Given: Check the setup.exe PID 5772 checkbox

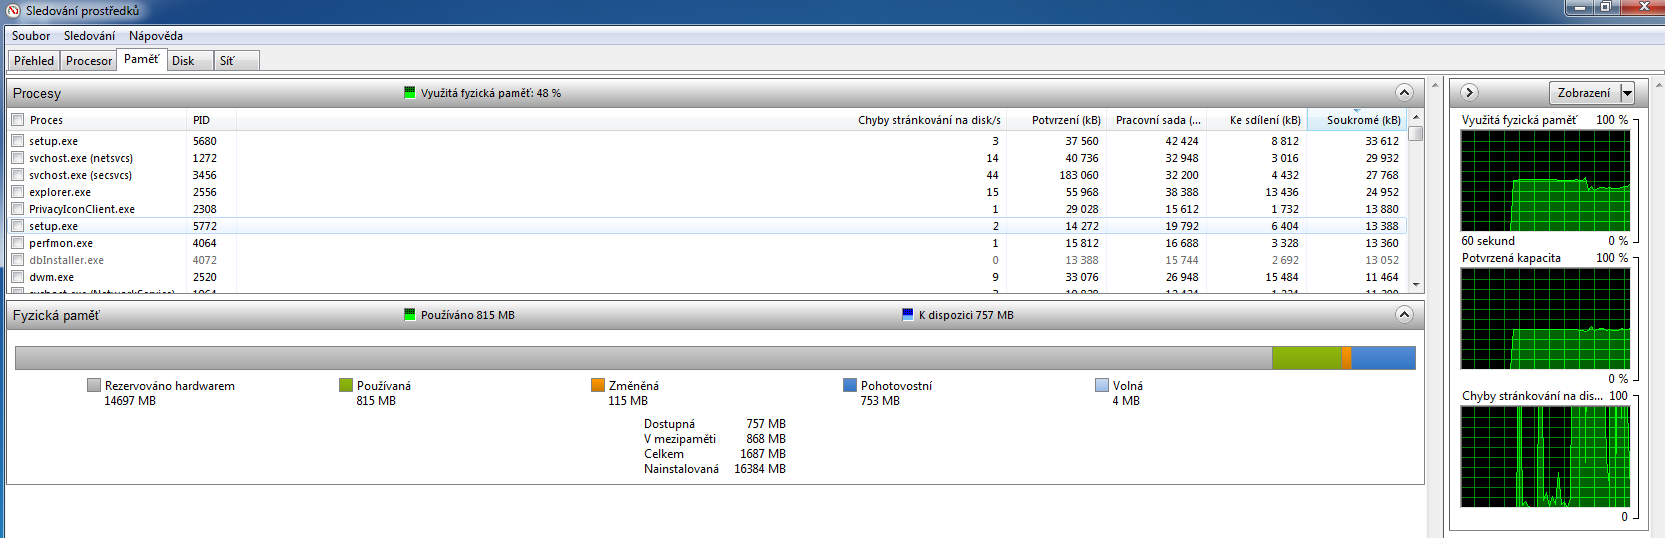Looking at the screenshot, I should (17, 226).
